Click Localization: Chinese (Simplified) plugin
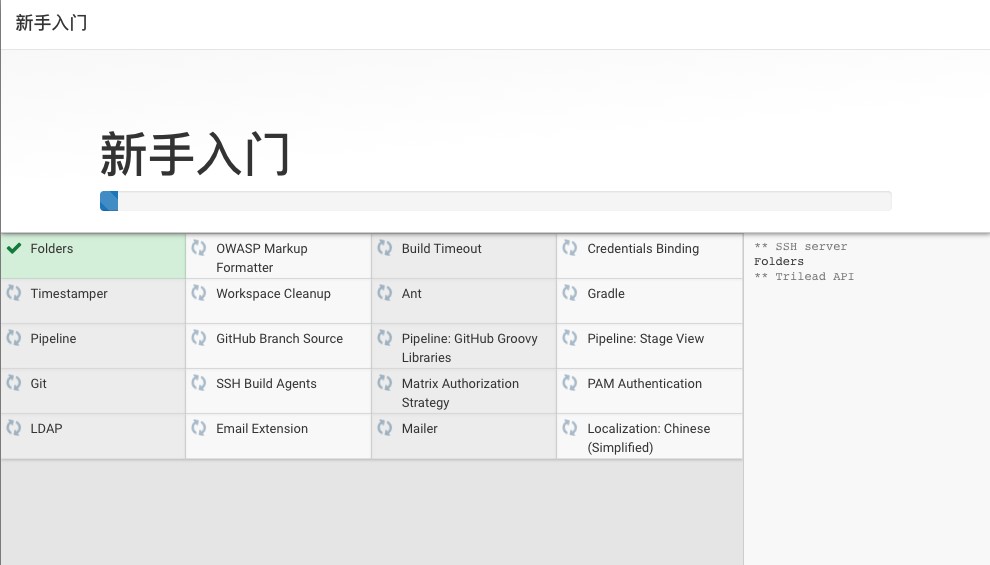This screenshot has width=990, height=565. pyautogui.click(x=648, y=438)
